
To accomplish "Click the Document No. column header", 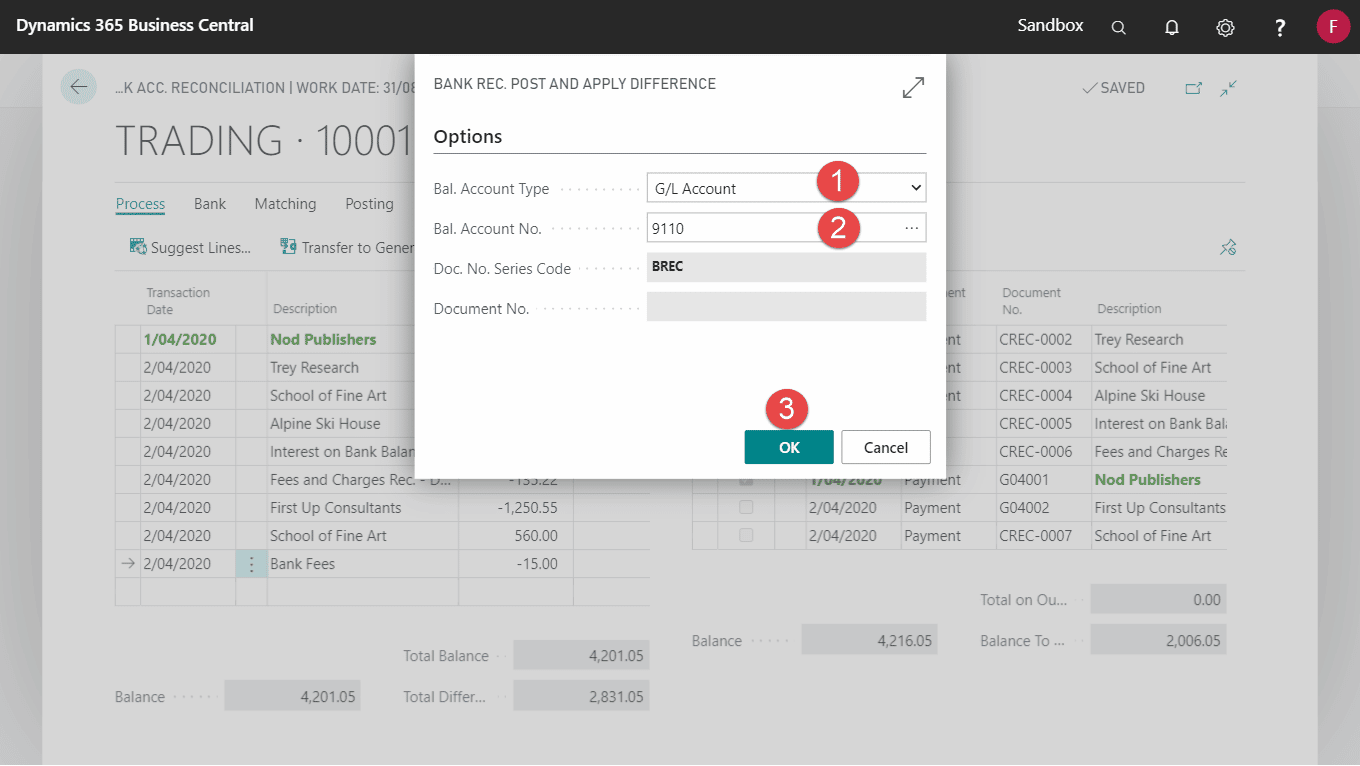I will pos(1031,301).
